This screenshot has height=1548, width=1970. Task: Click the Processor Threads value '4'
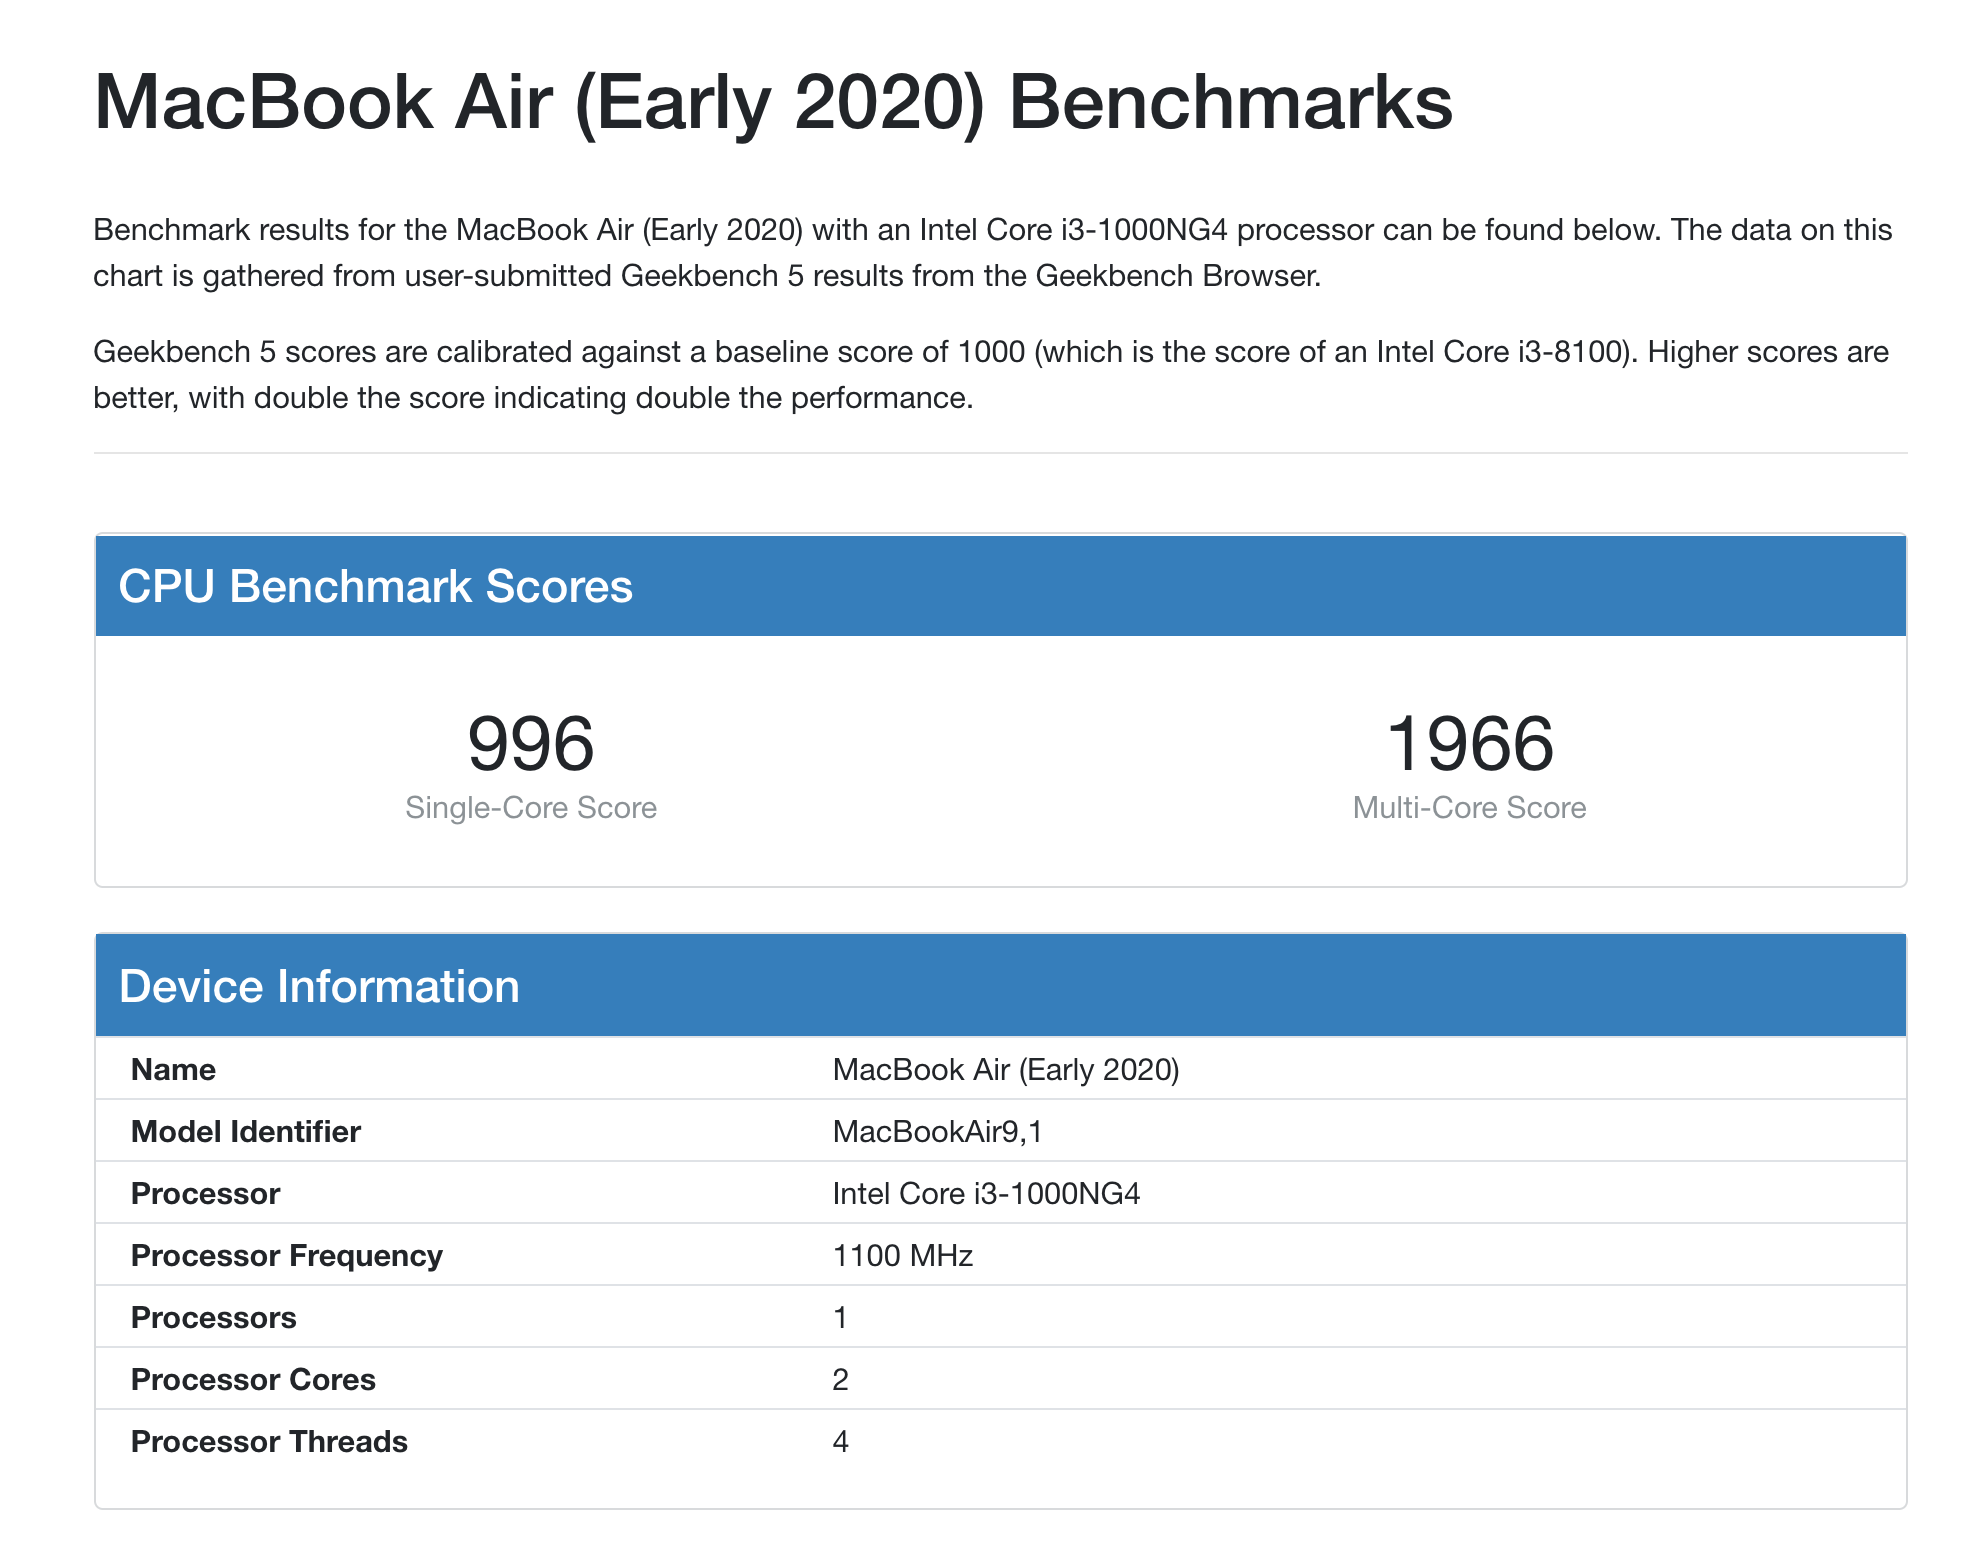[841, 1442]
